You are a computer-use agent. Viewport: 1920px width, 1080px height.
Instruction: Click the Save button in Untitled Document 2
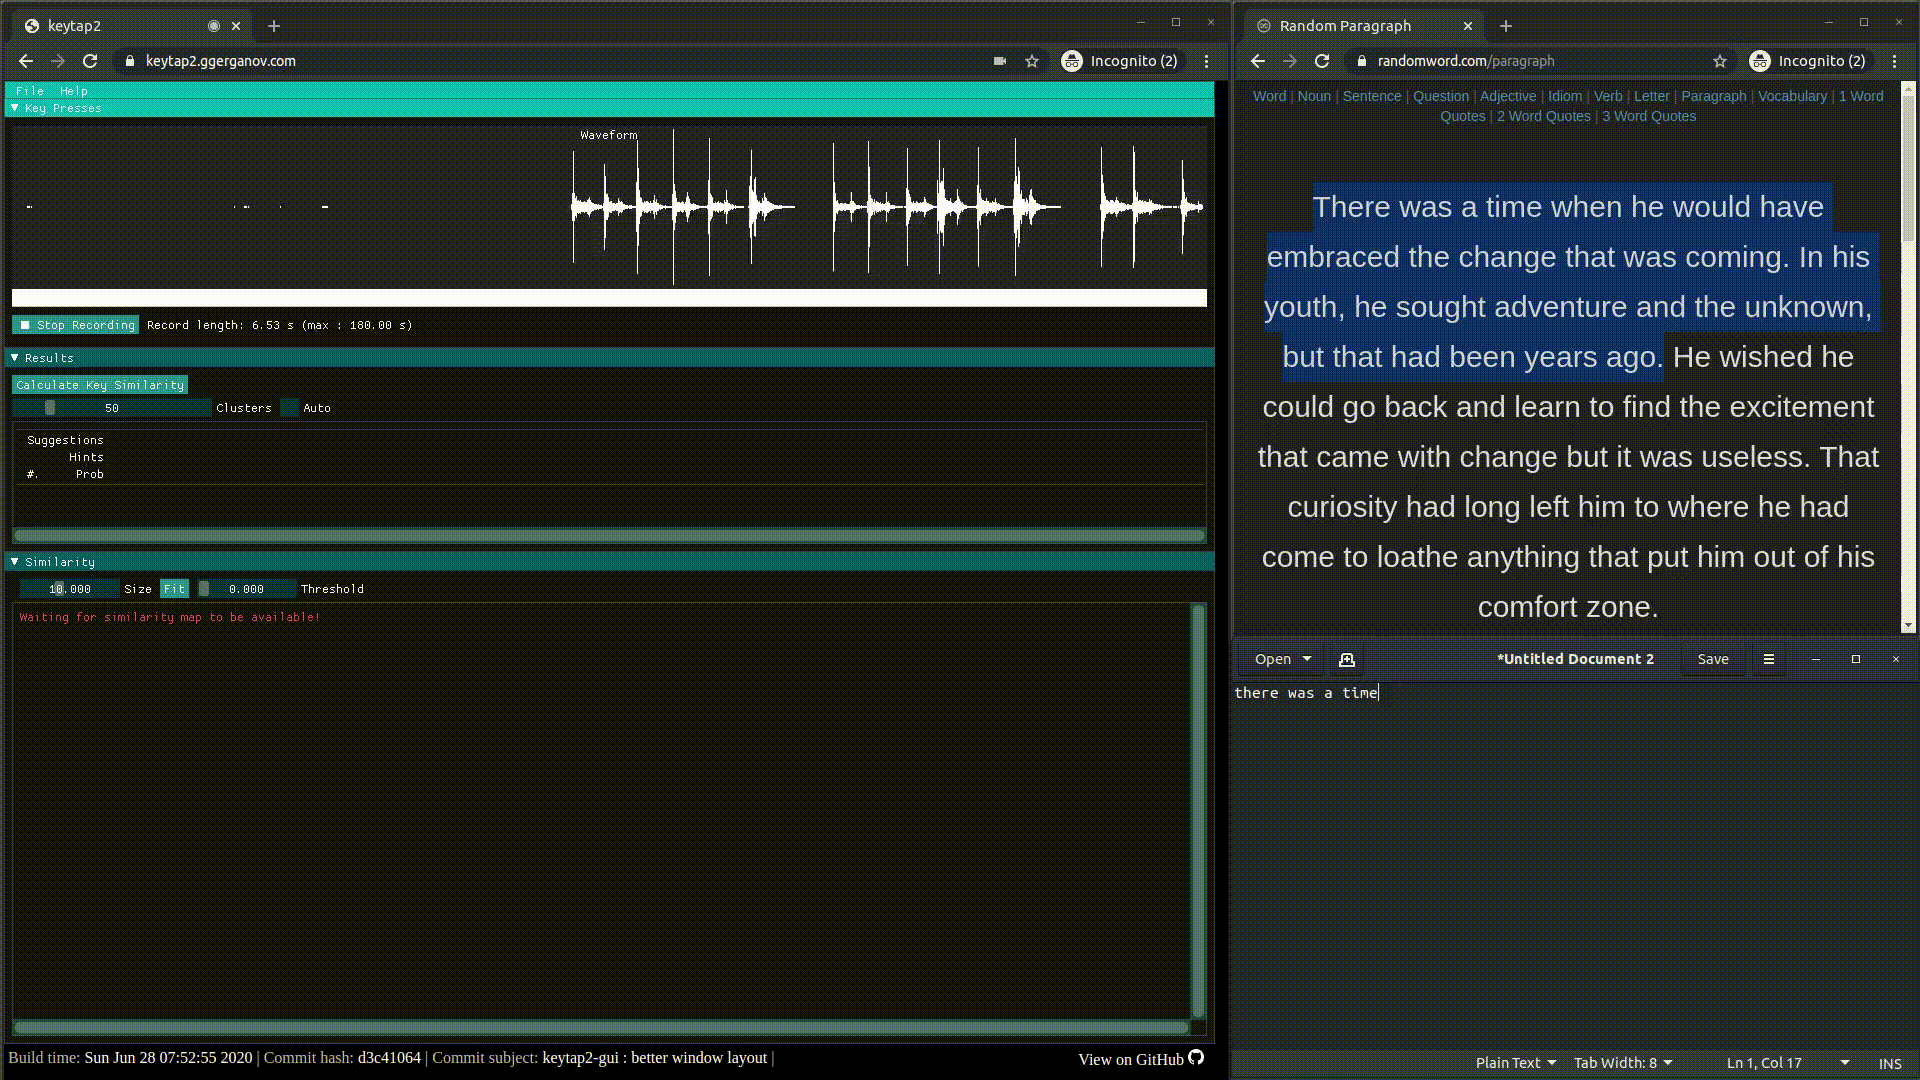tap(1712, 658)
